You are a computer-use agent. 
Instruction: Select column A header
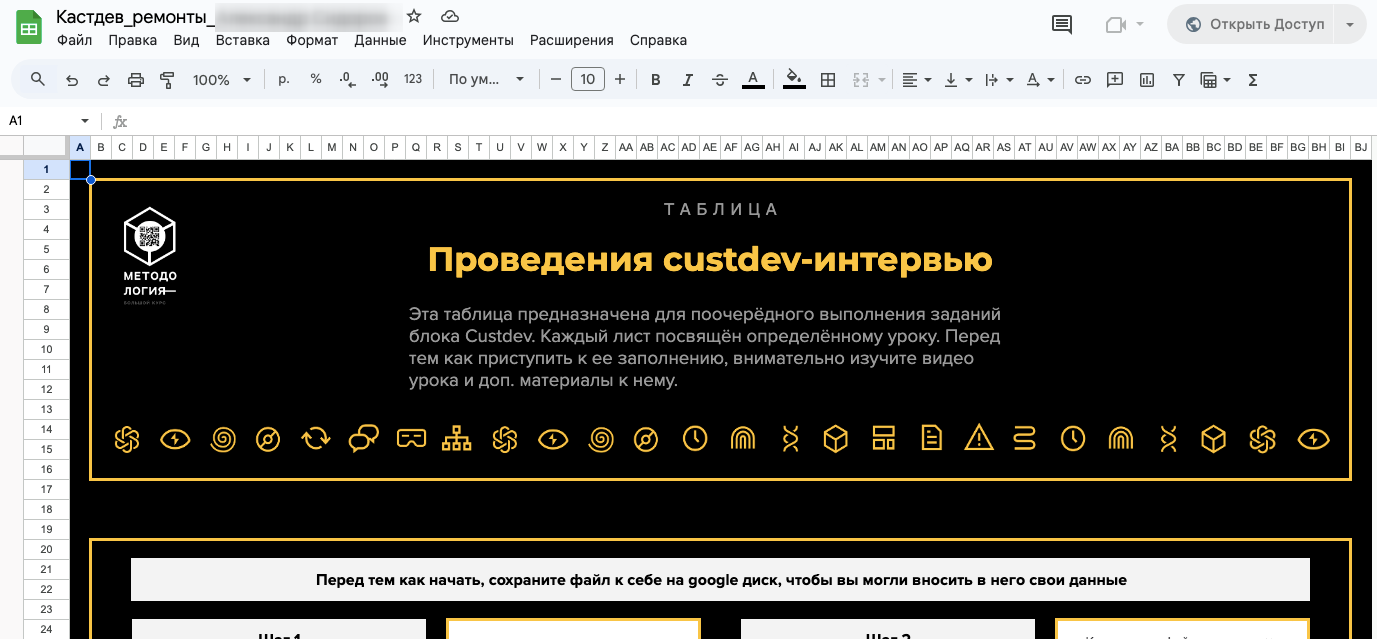pos(80,147)
